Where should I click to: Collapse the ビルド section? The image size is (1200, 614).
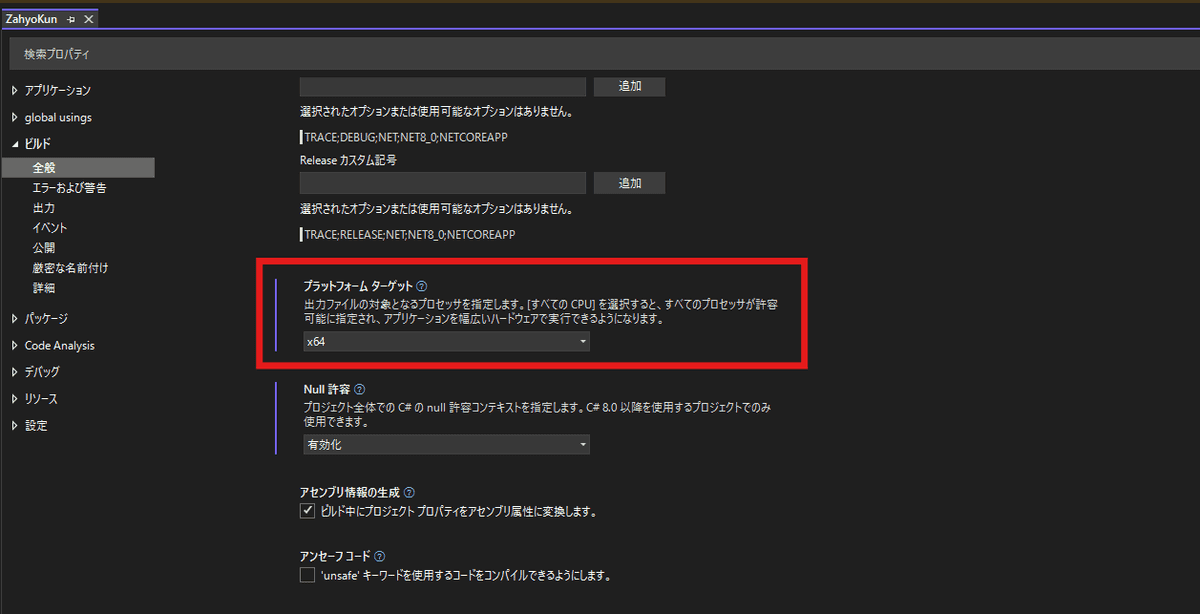point(14,144)
